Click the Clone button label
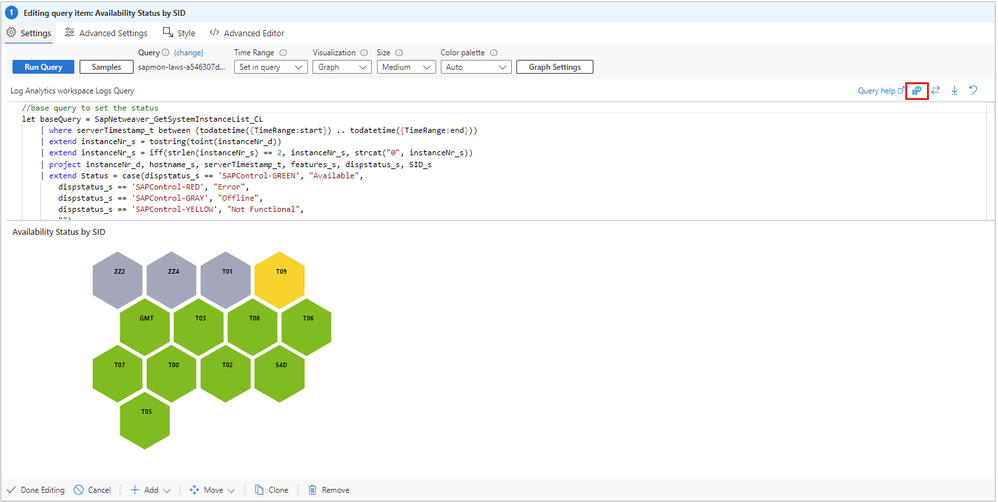Viewport: 998px width, 502px height. click(278, 490)
